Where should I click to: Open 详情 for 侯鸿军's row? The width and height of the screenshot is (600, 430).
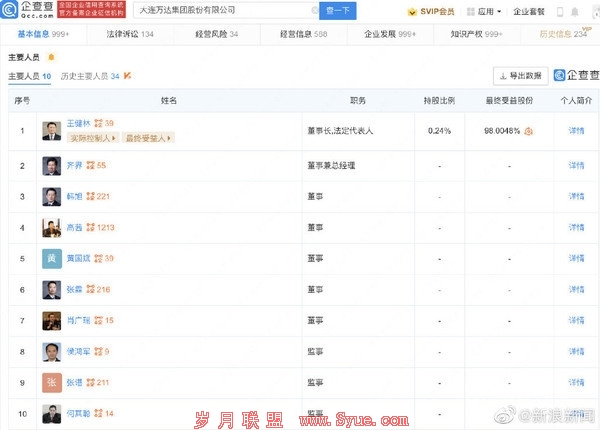[x=576, y=351]
